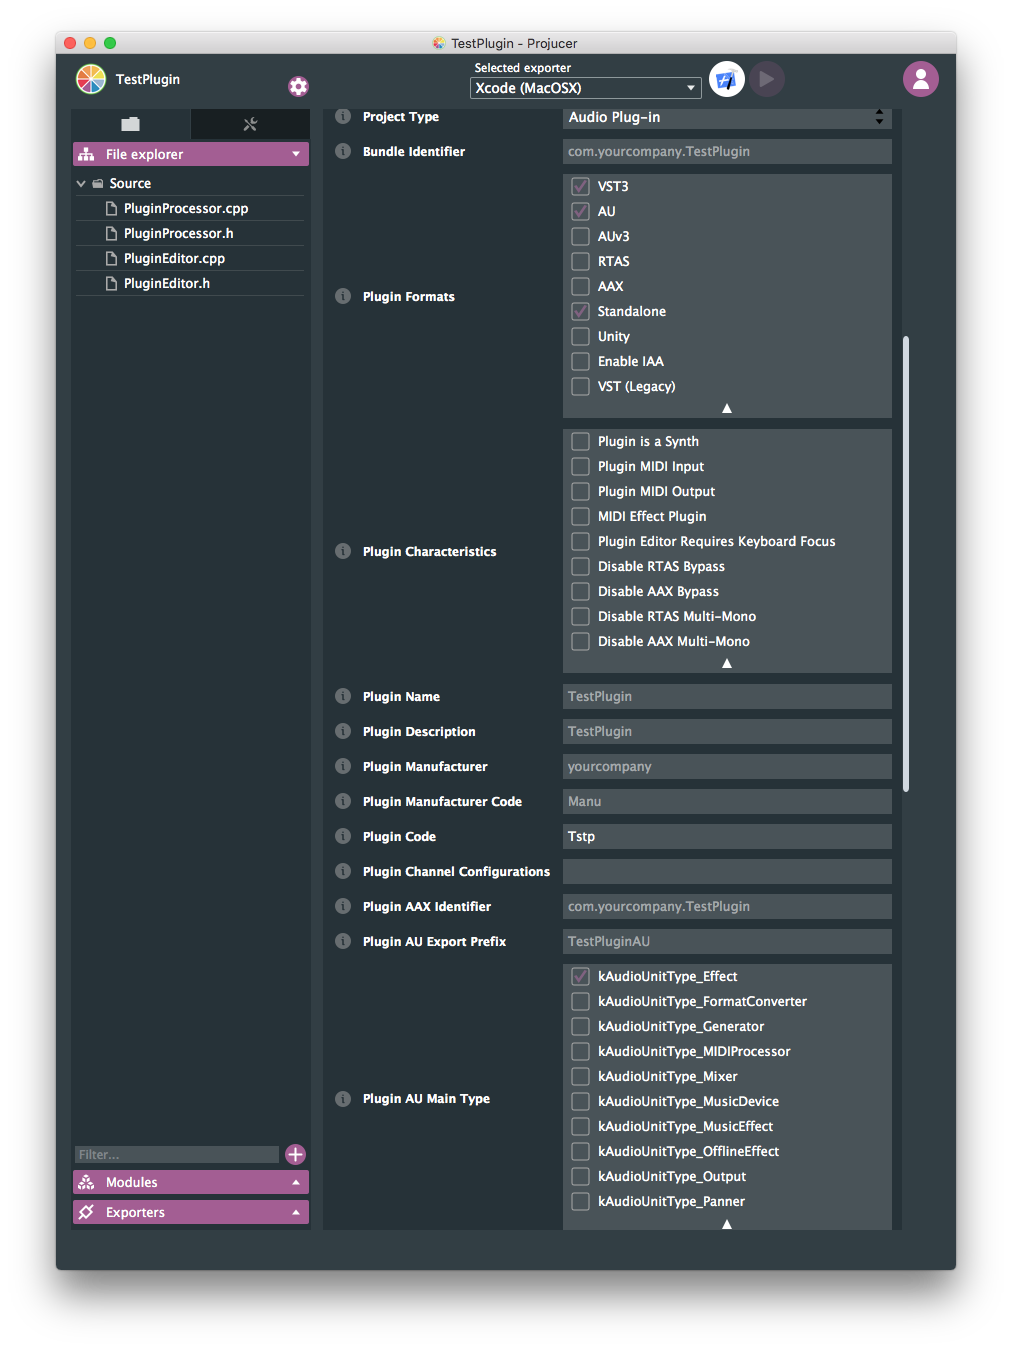Viewport: 1012px width, 1350px height.
Task: Click the file icon of PluginProcessor.cpp
Action: (x=112, y=208)
